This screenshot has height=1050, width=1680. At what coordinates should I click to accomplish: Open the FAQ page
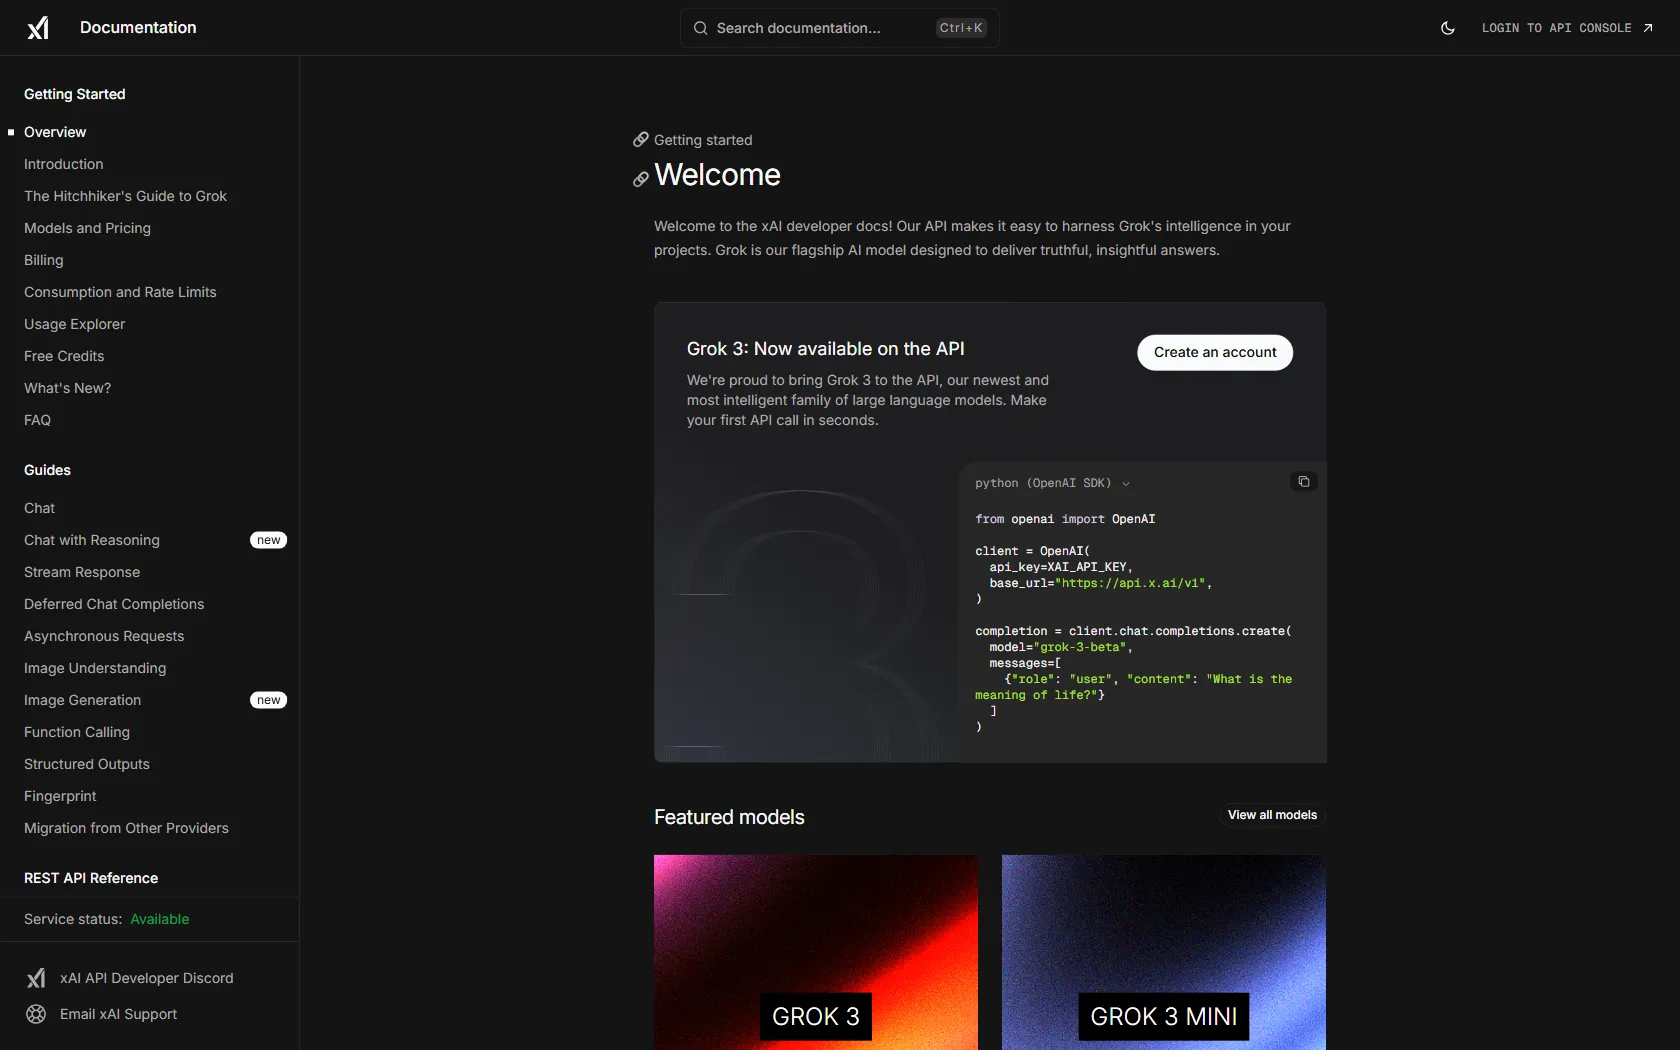(37, 420)
